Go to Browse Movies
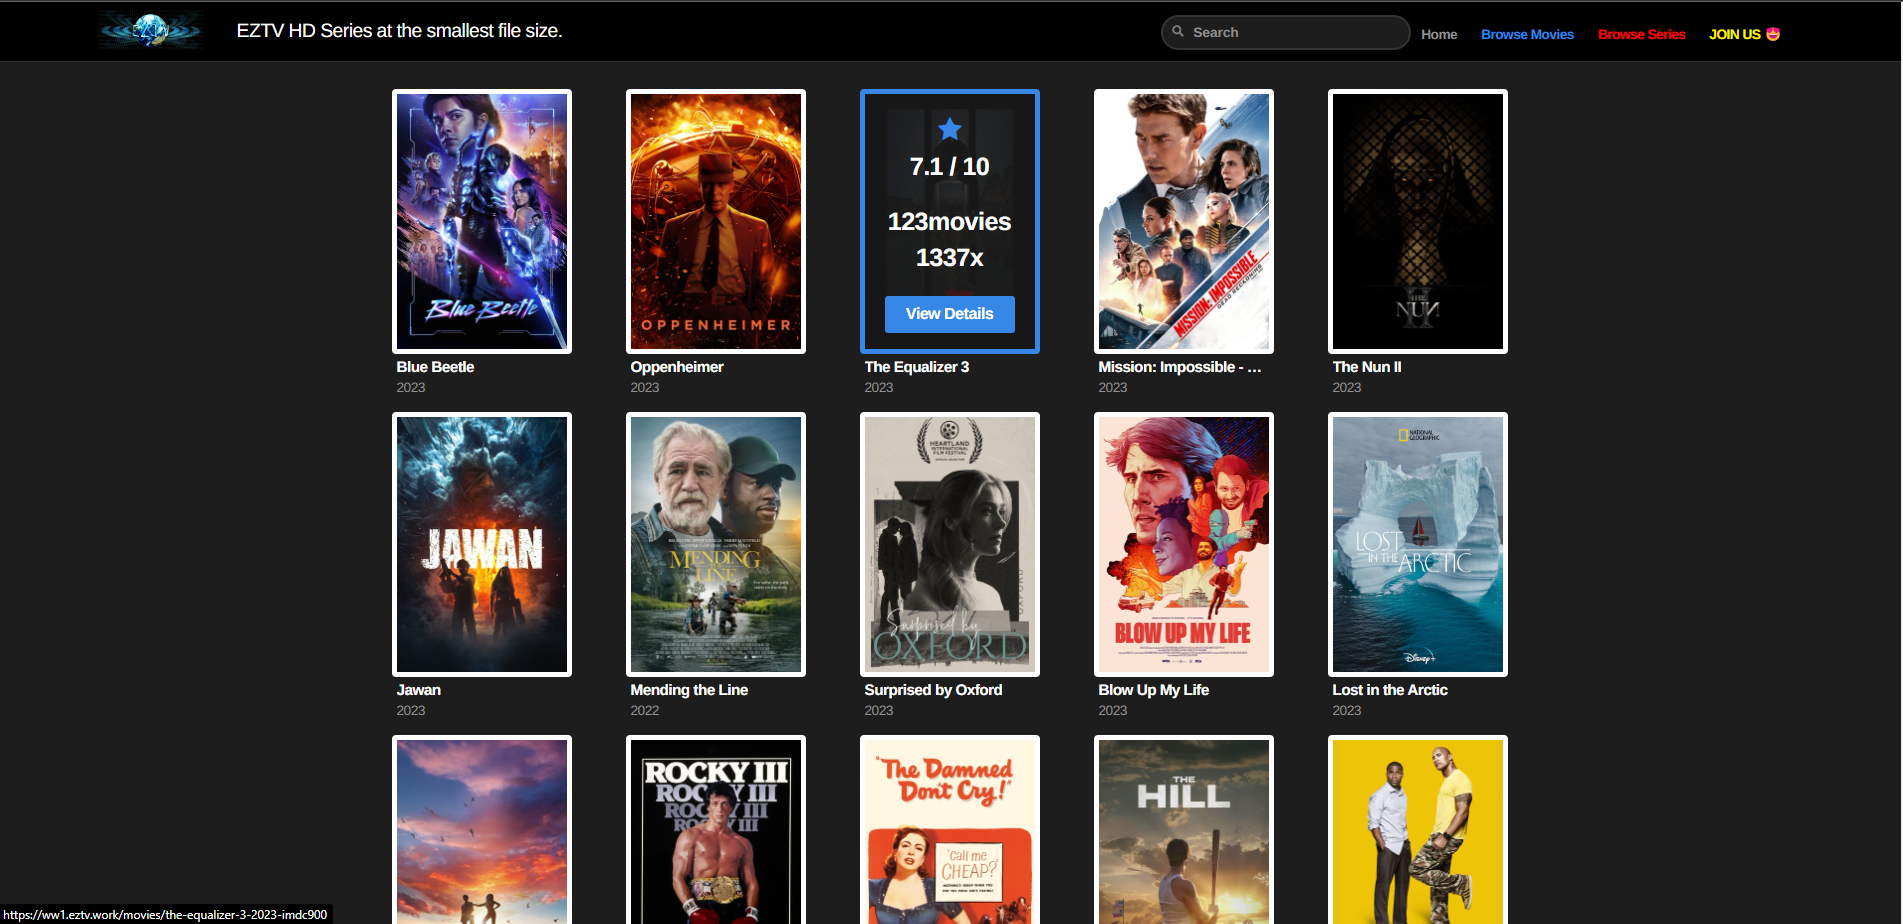 coord(1527,34)
